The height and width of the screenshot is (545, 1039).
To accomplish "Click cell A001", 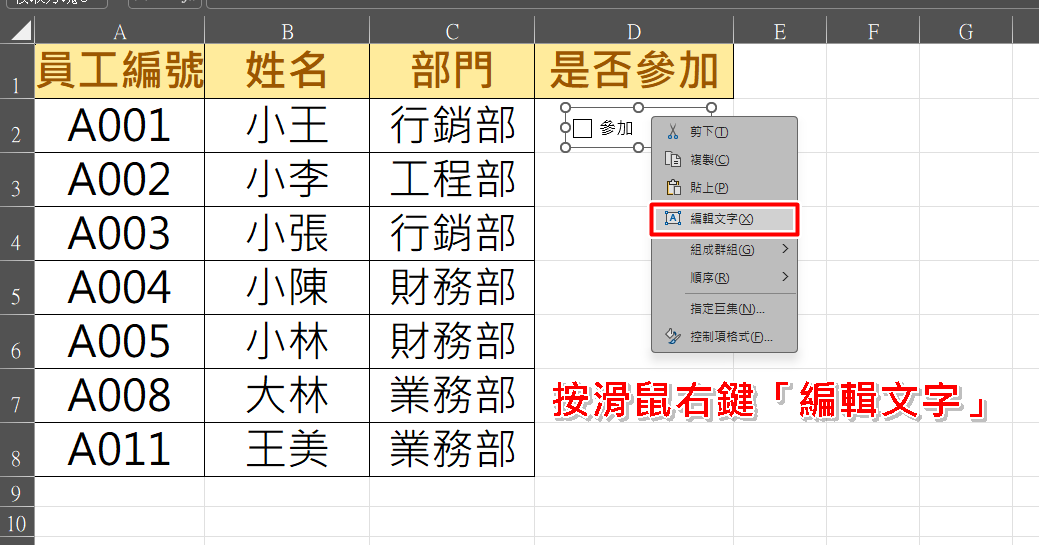I will point(120,126).
